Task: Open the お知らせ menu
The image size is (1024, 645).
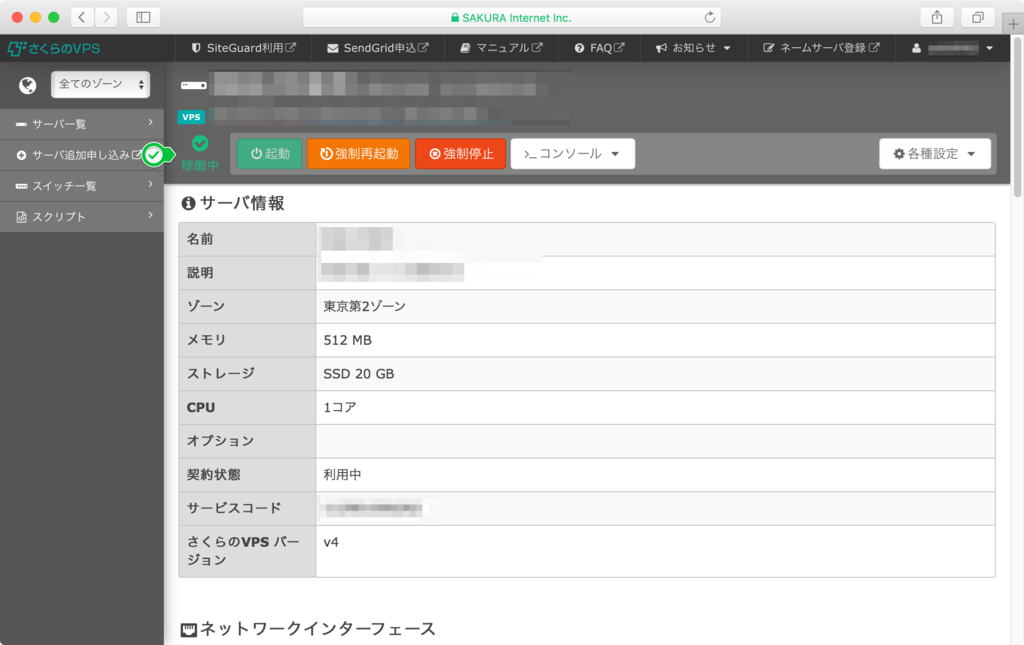Action: (x=693, y=47)
